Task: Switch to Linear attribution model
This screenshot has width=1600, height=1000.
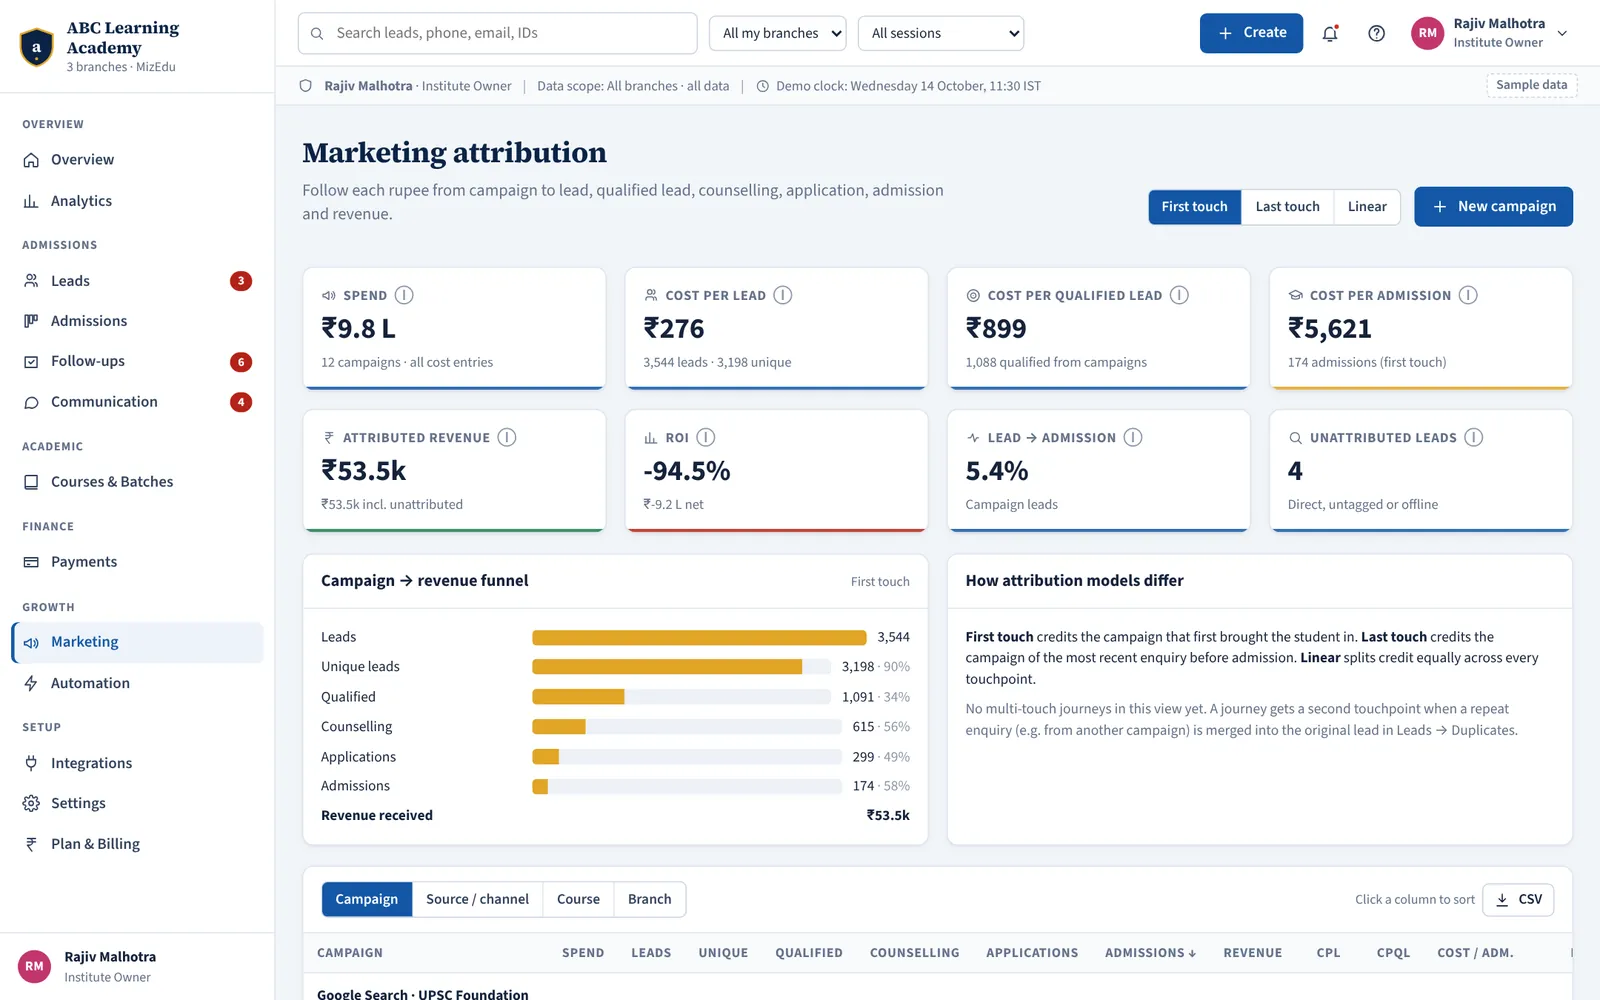Action: point(1367,207)
